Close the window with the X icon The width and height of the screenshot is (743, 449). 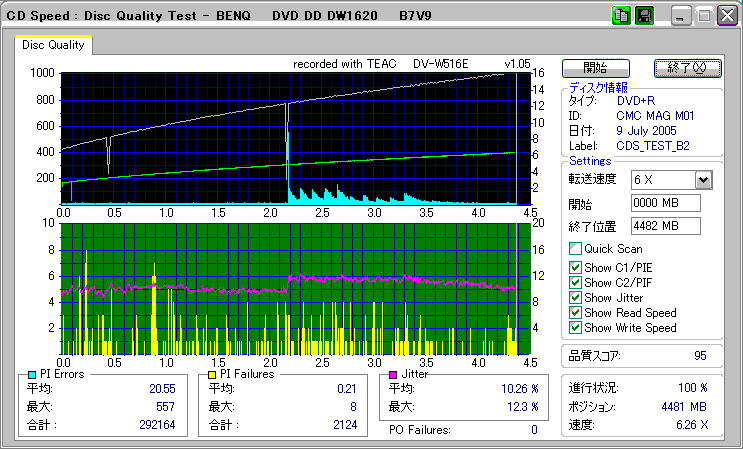tap(726, 16)
